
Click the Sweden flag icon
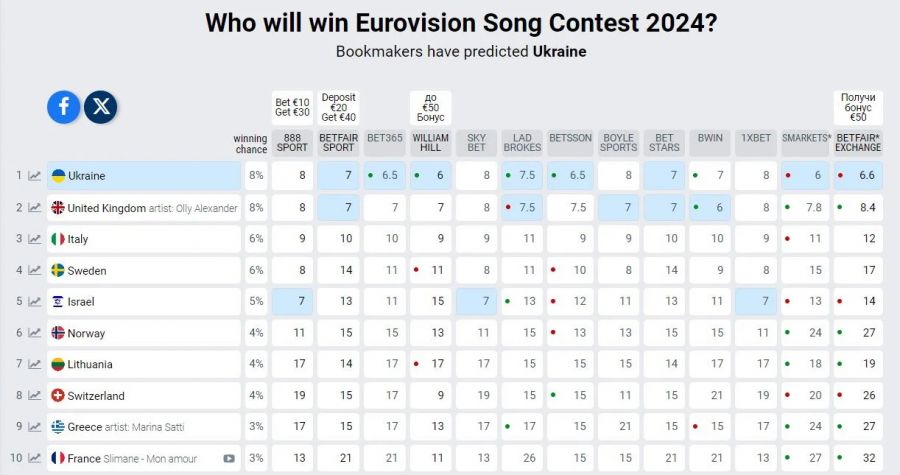pyautogui.click(x=58, y=270)
